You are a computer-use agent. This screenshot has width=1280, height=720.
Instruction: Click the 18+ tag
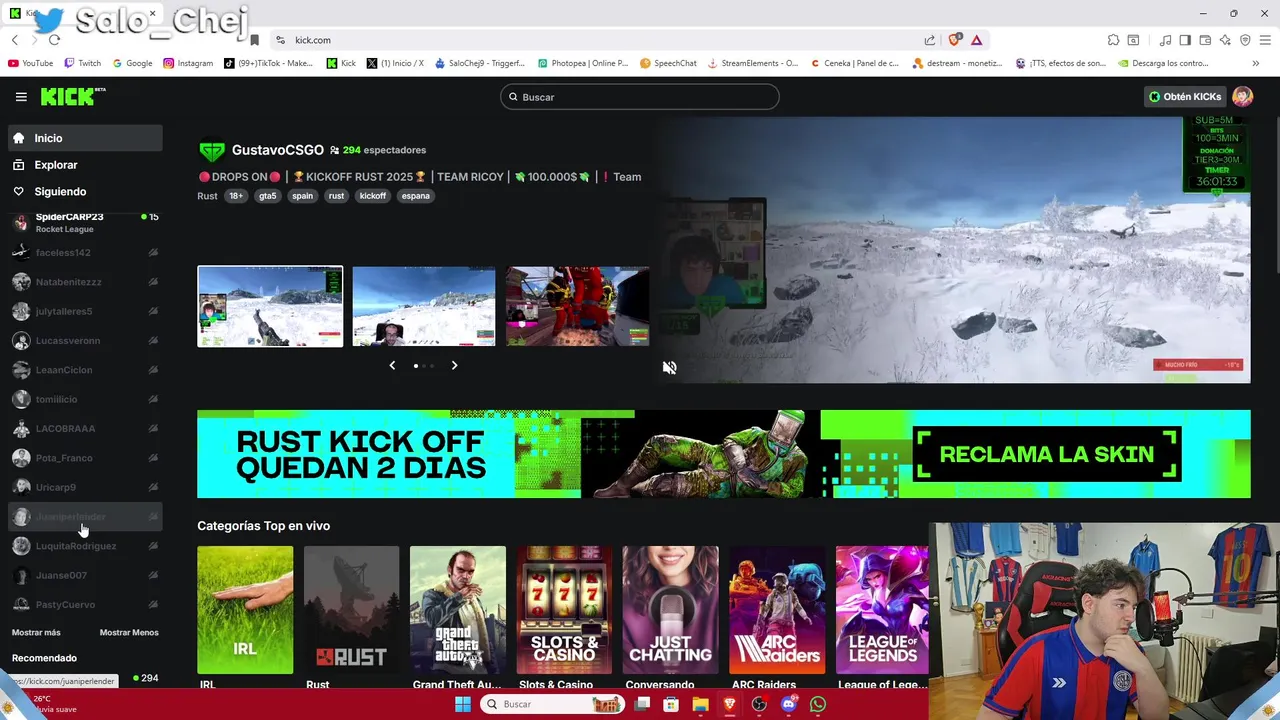[236, 196]
